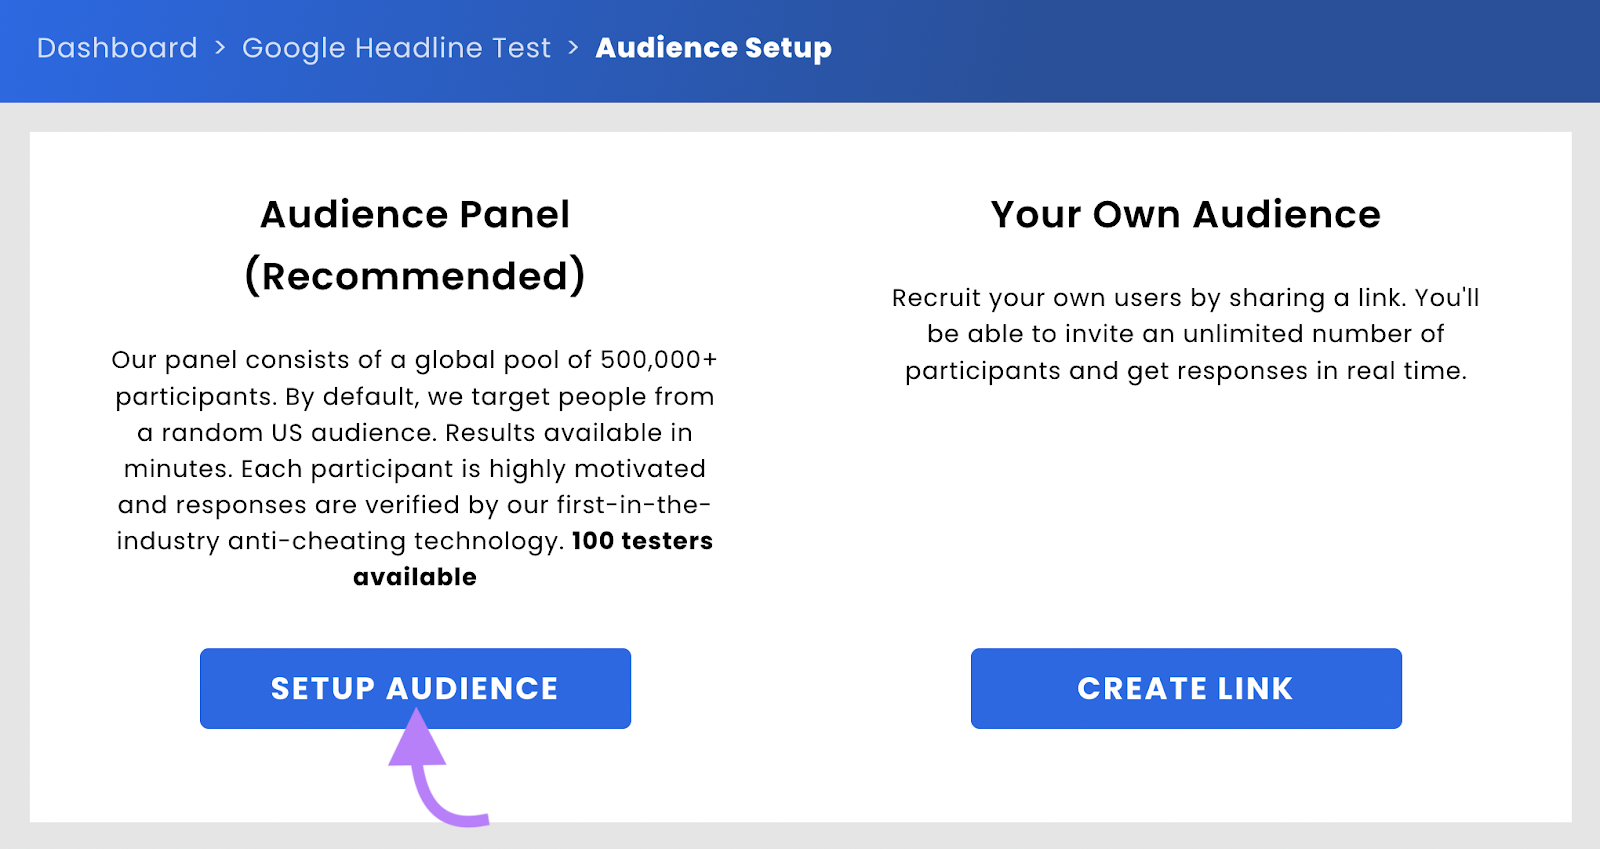The width and height of the screenshot is (1600, 849).
Task: Navigate back via the Dashboard breadcrumb
Action: [116, 47]
